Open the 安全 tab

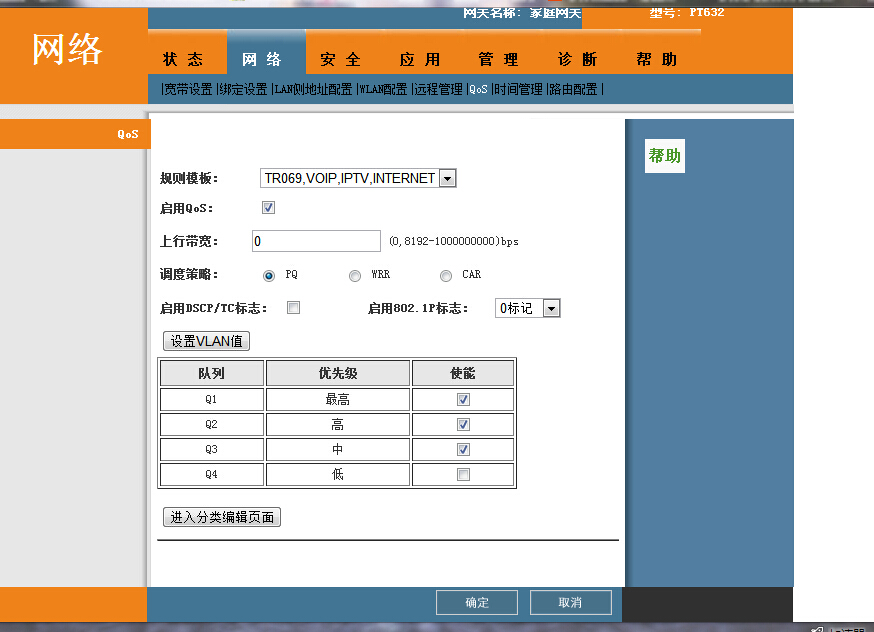click(x=340, y=60)
